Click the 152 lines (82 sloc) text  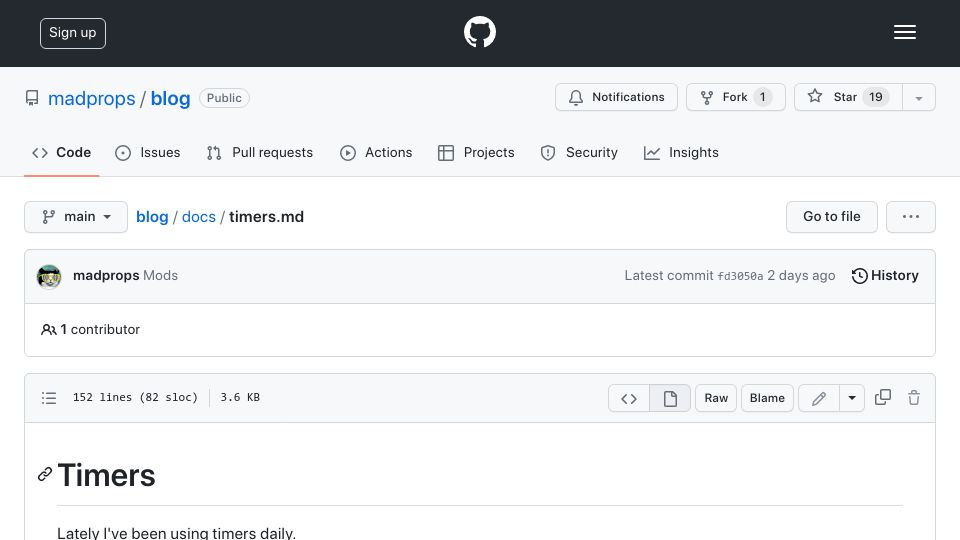[135, 397]
